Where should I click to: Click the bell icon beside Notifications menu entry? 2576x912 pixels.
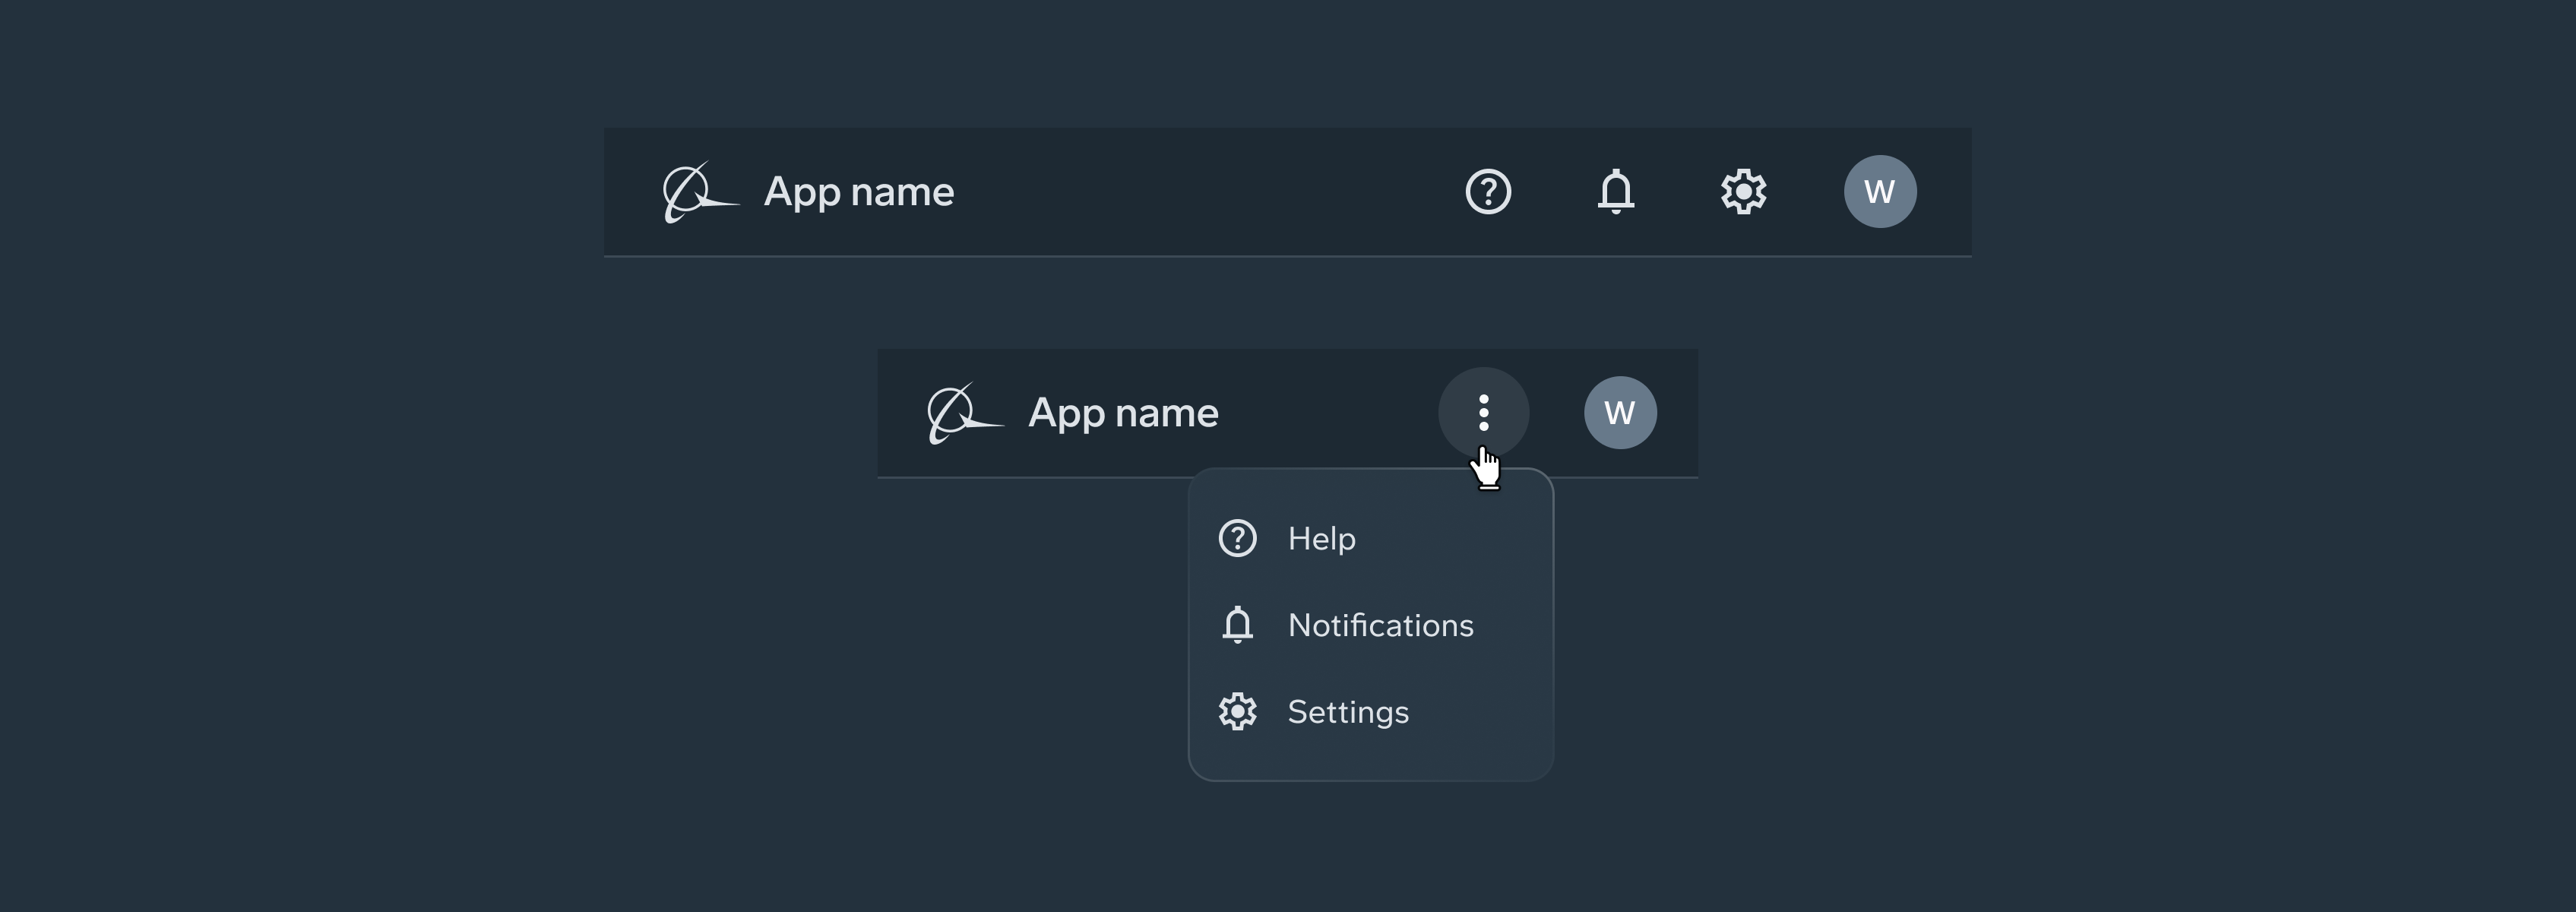[x=1237, y=625]
